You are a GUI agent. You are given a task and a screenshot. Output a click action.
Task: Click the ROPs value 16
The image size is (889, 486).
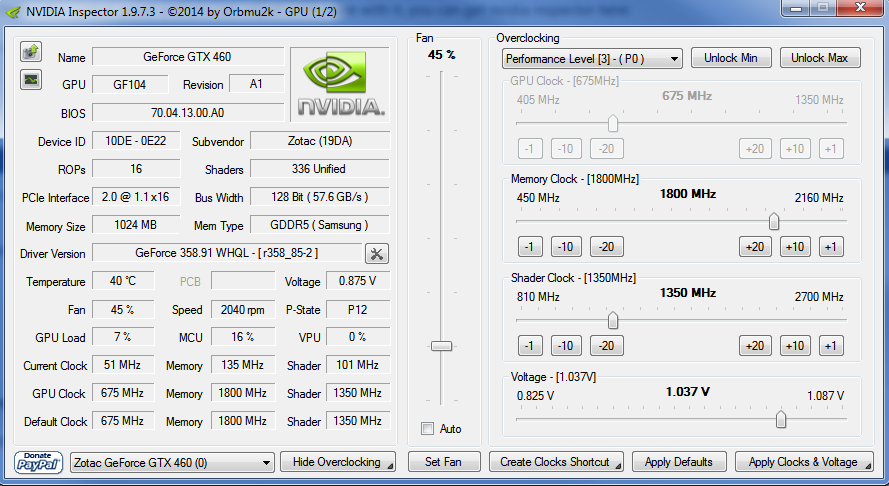[x=136, y=168]
